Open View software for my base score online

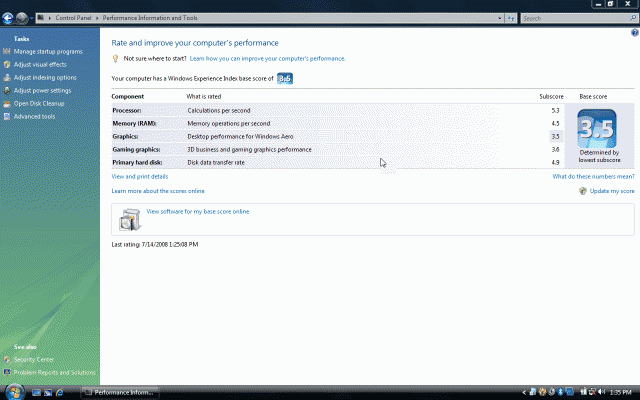click(198, 211)
